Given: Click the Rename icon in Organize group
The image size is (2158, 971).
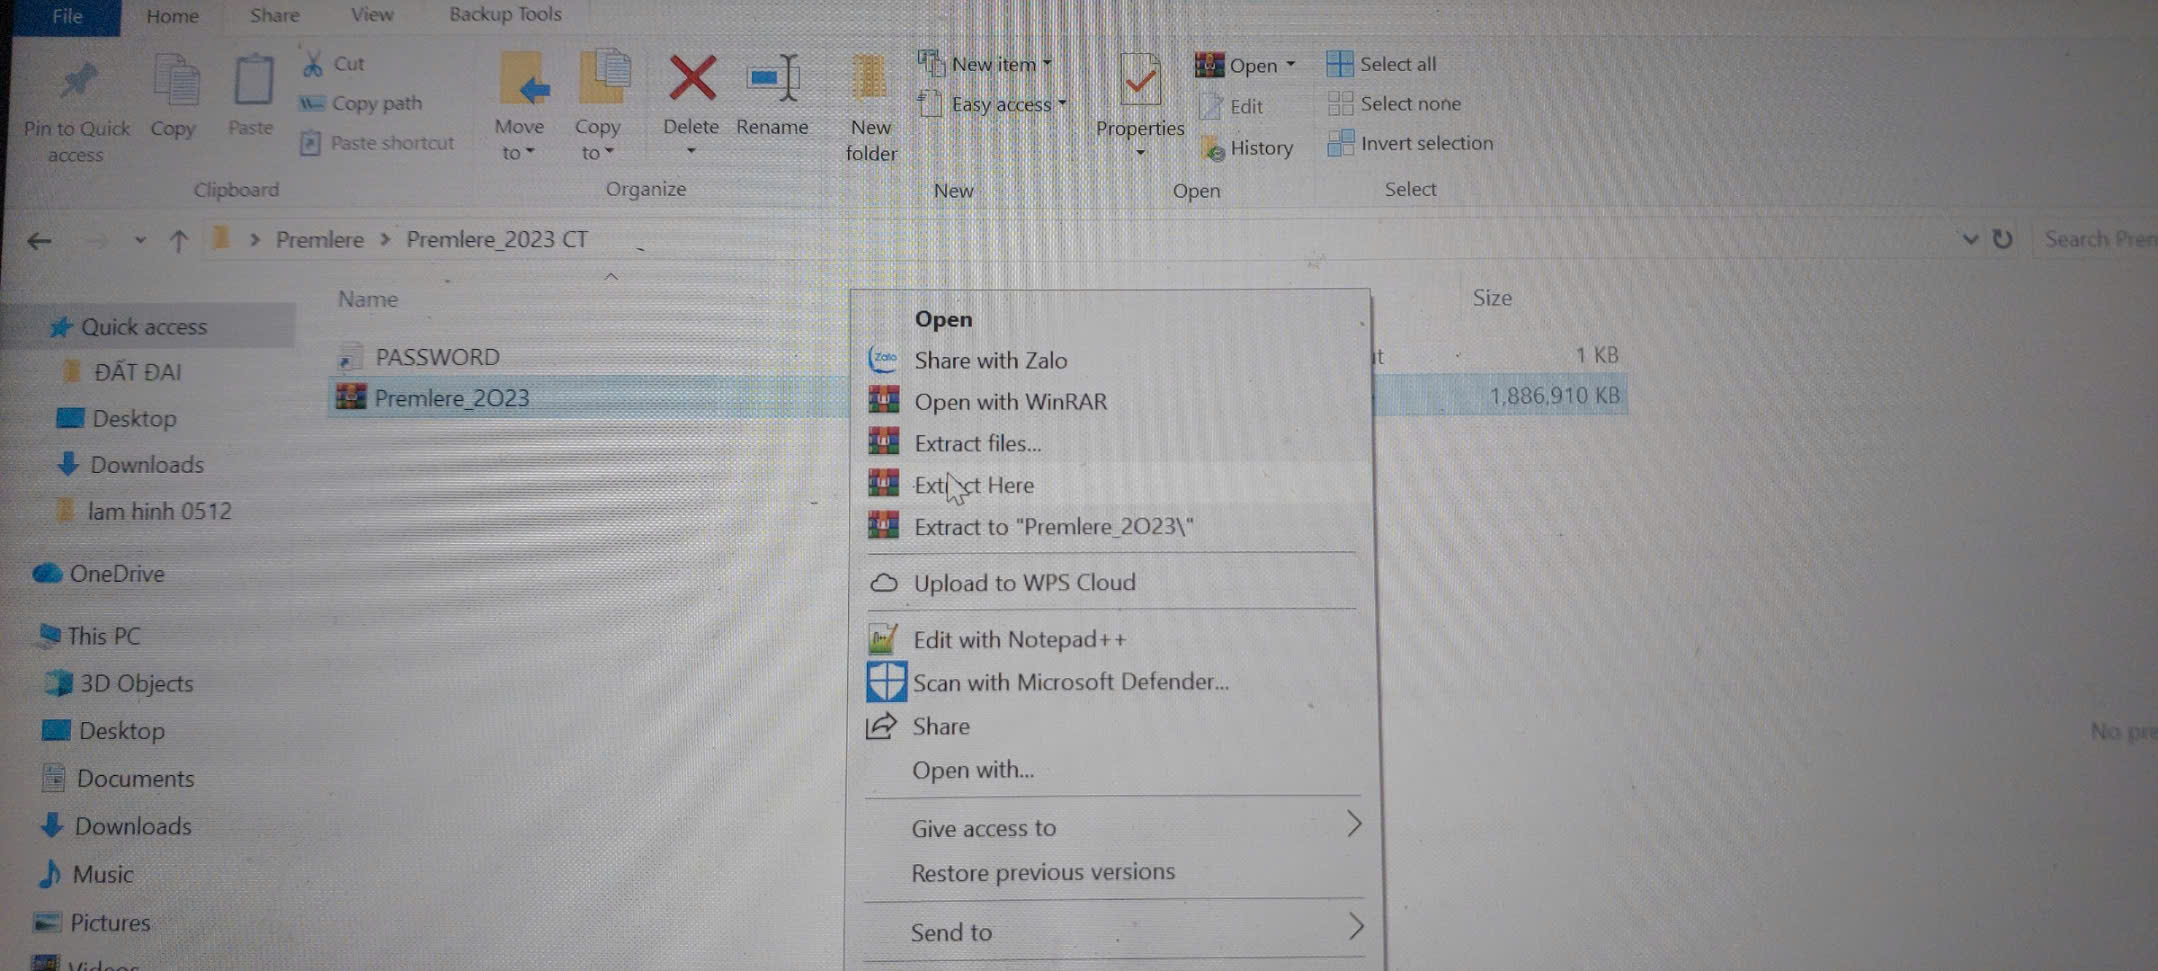Looking at the screenshot, I should point(772,80).
